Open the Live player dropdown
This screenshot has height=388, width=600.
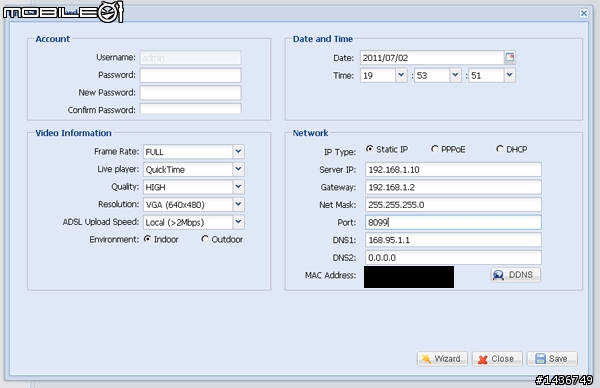238,169
